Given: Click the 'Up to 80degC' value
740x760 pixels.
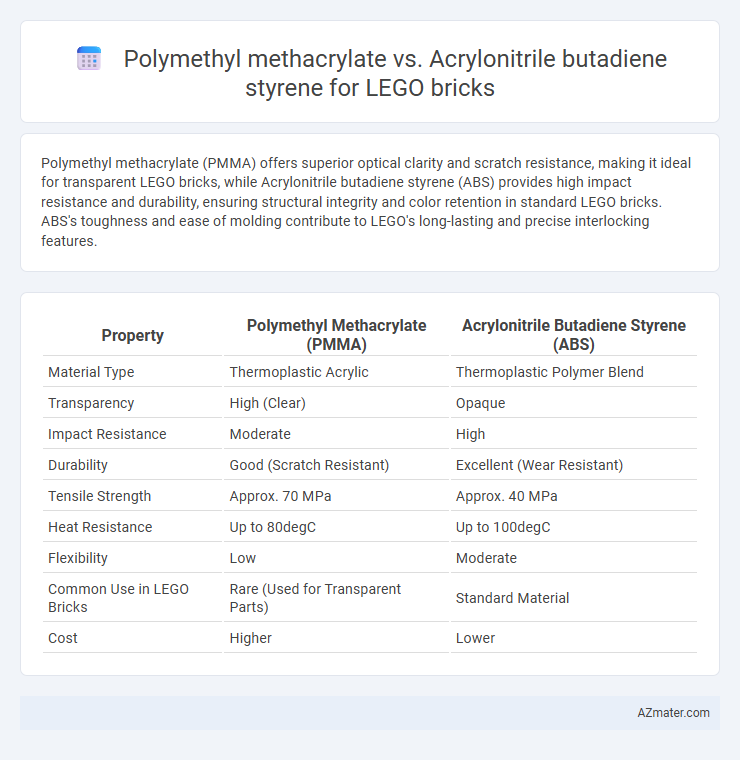Looking at the screenshot, I should click(272, 527).
